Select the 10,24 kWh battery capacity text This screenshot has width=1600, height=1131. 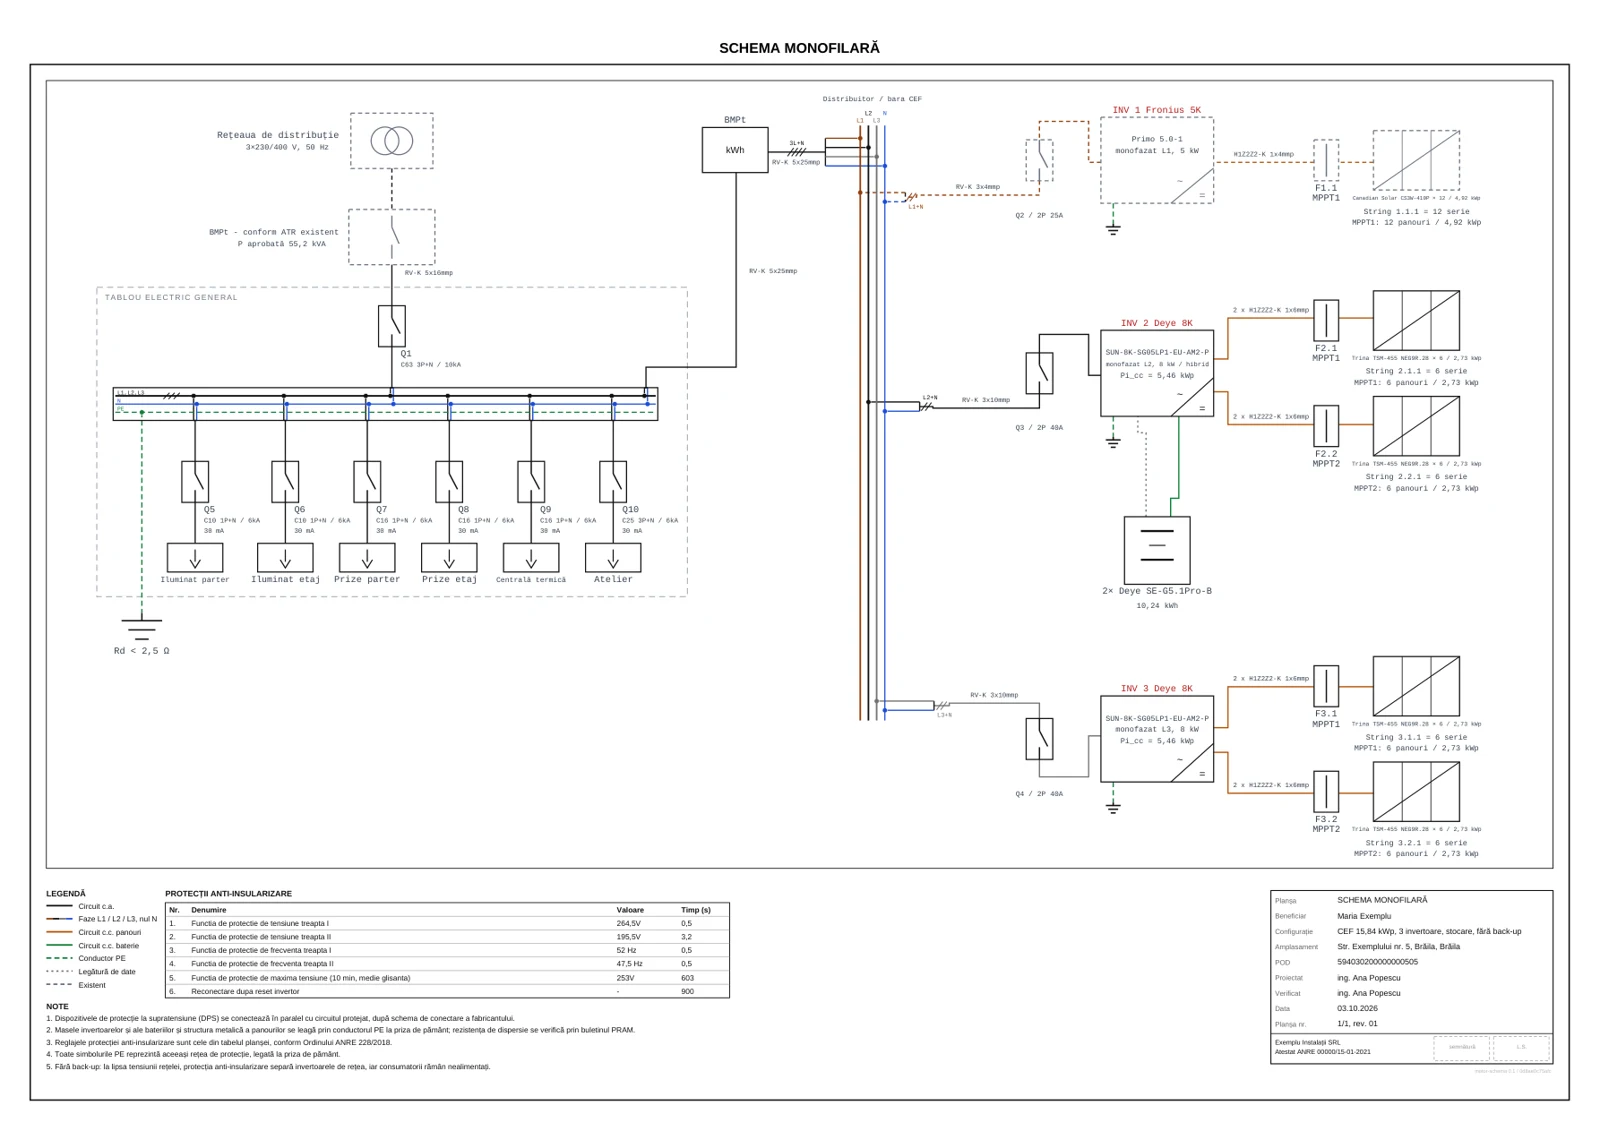tap(1157, 605)
